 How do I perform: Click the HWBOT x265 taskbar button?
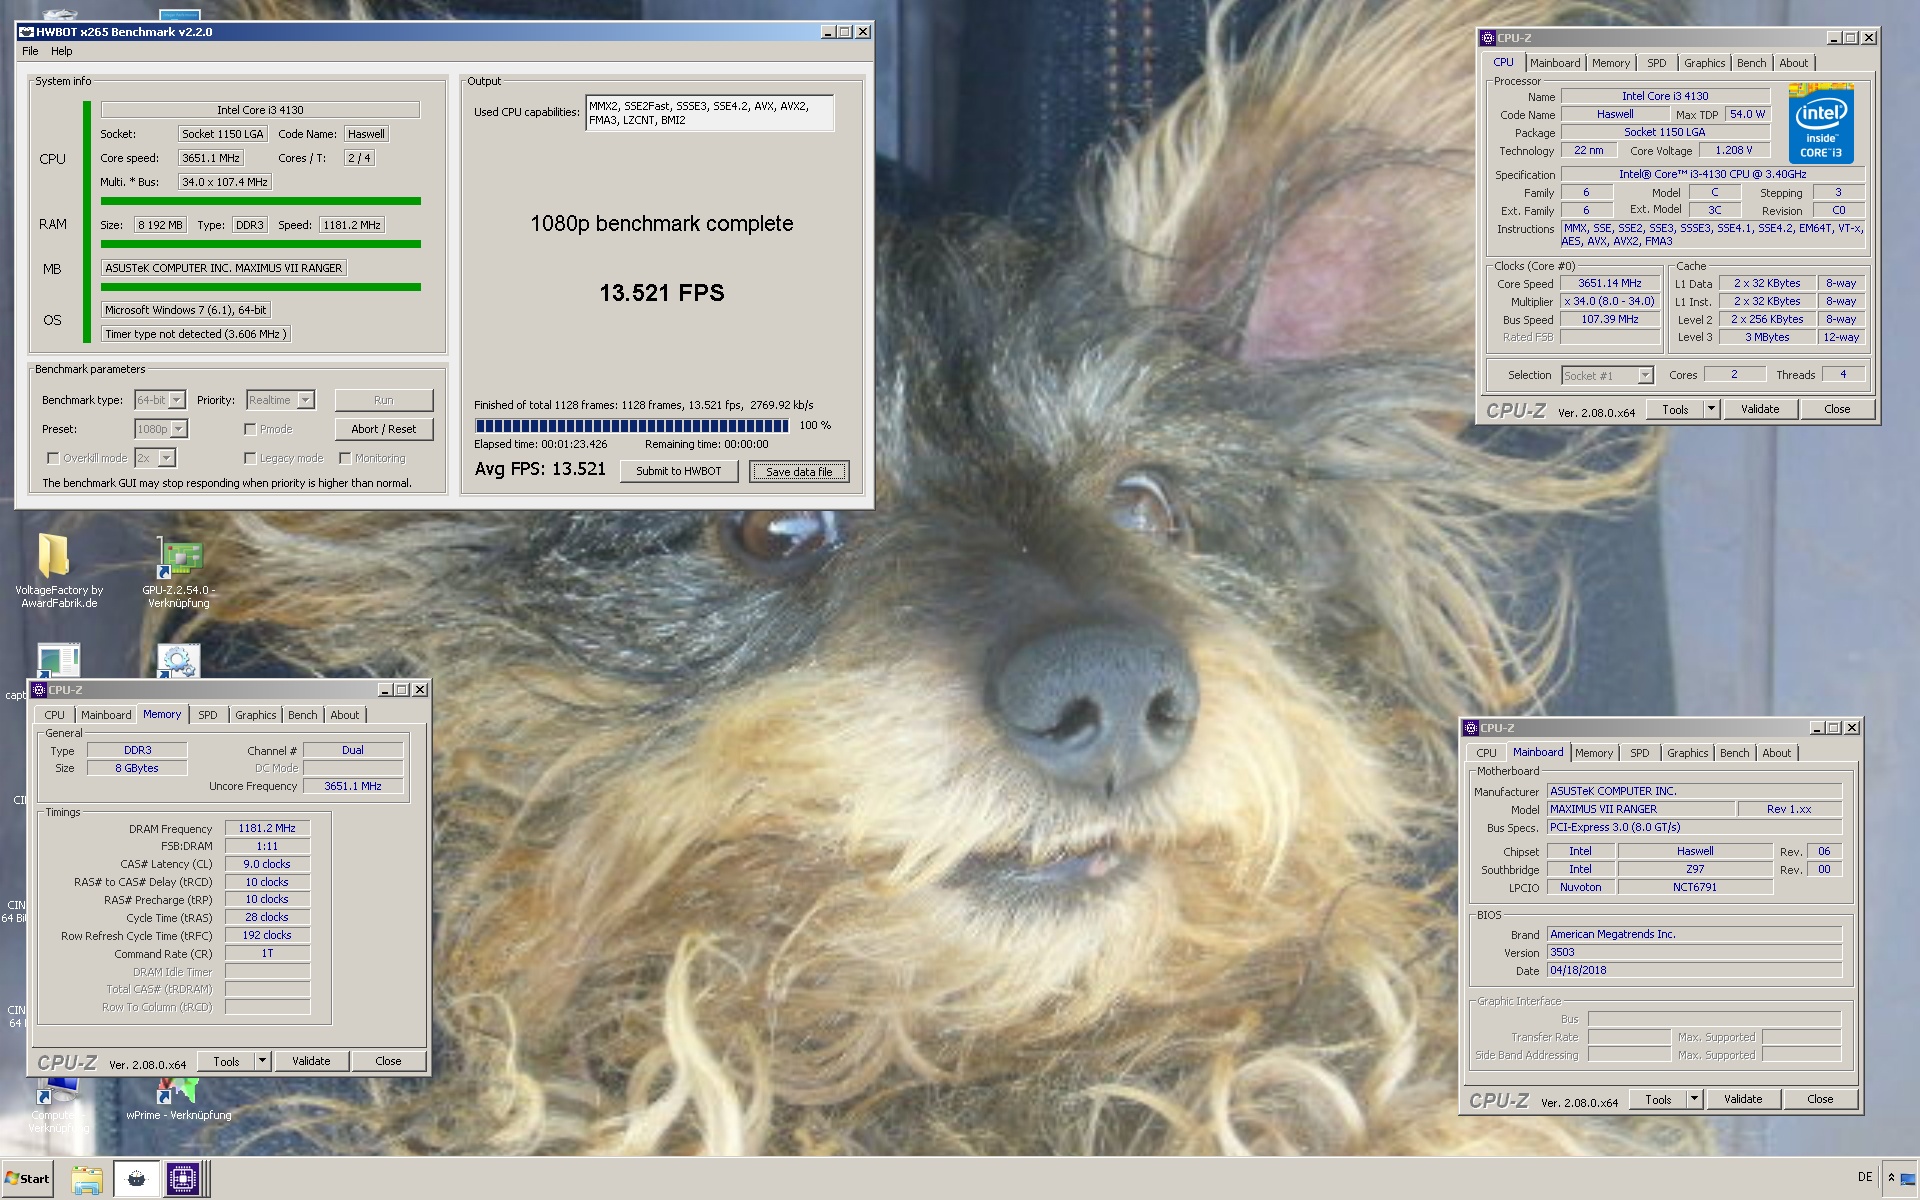(x=136, y=1180)
